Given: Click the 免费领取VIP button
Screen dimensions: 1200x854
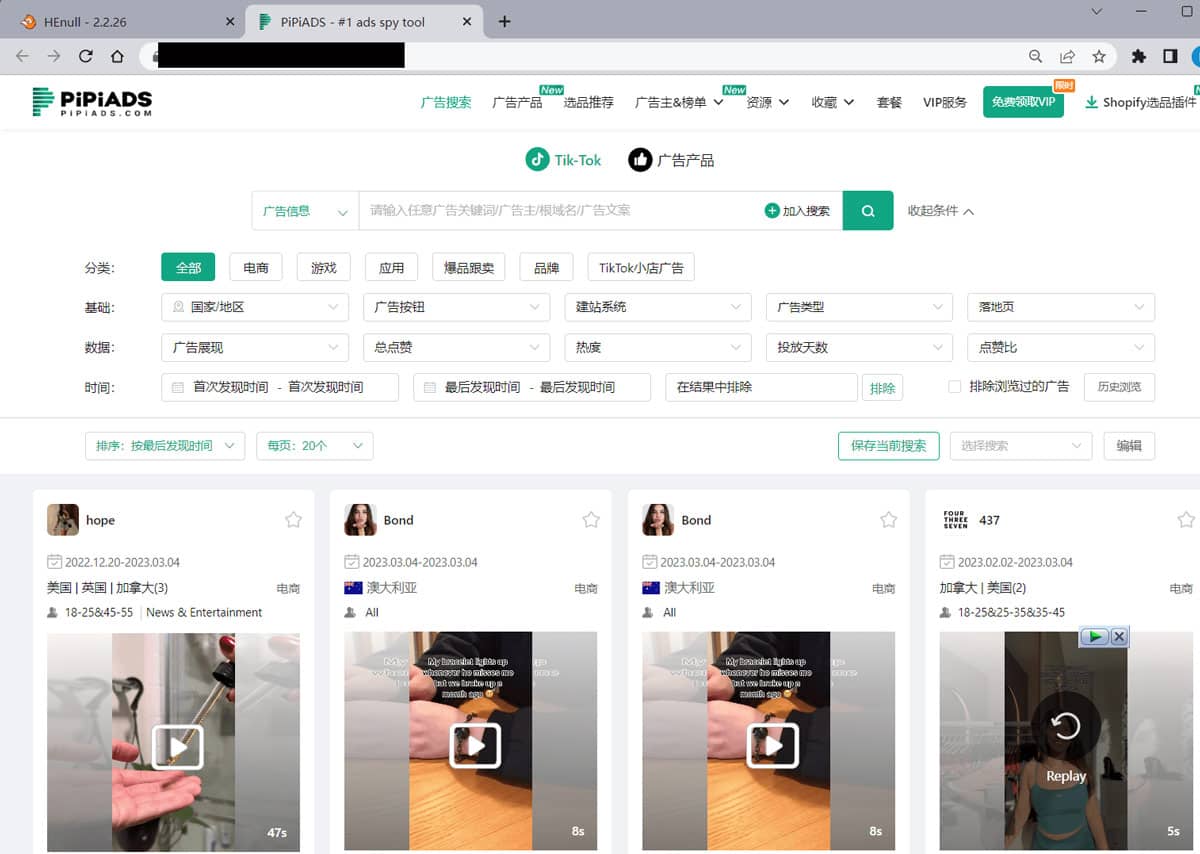Looking at the screenshot, I should point(1023,102).
